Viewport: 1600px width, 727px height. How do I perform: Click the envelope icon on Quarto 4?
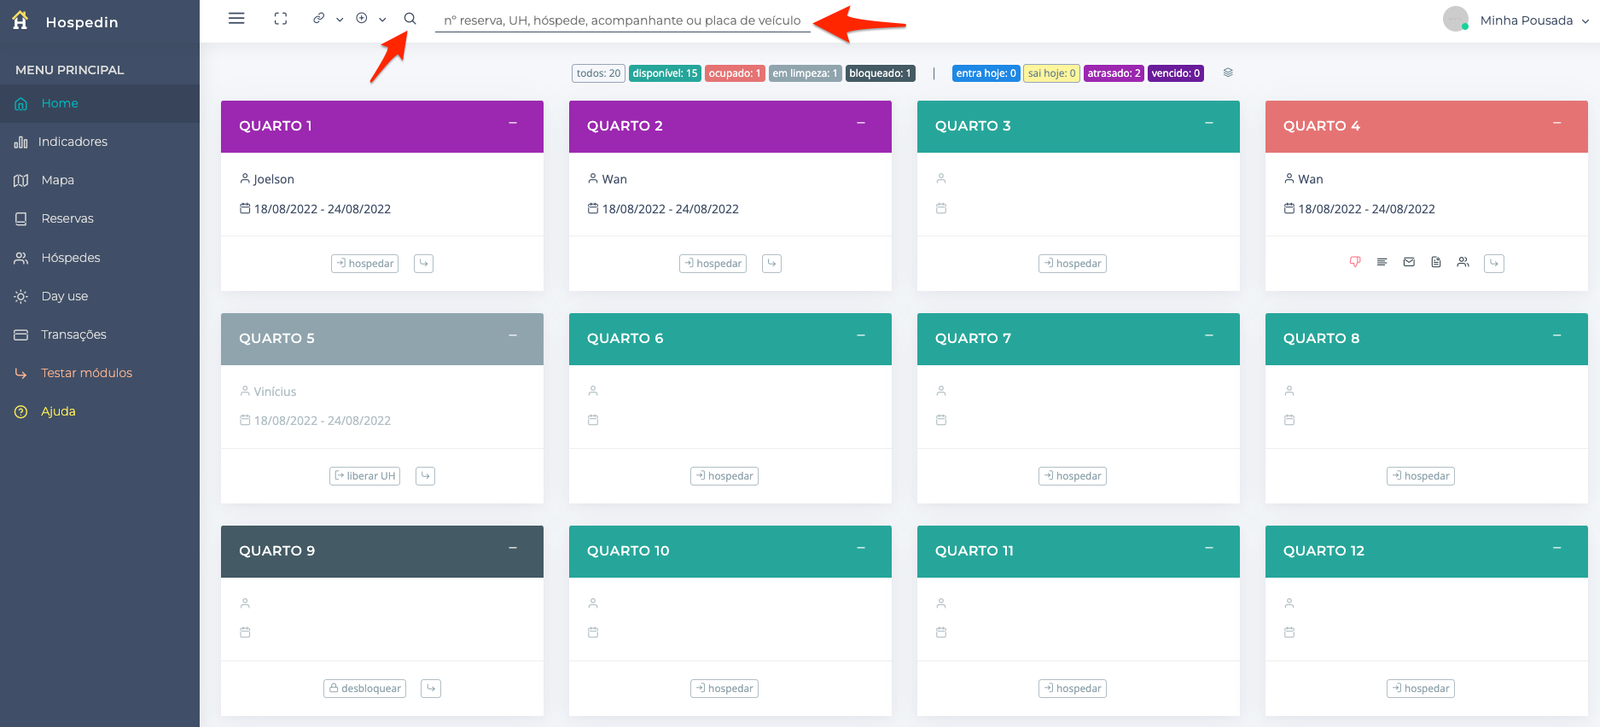1409,262
